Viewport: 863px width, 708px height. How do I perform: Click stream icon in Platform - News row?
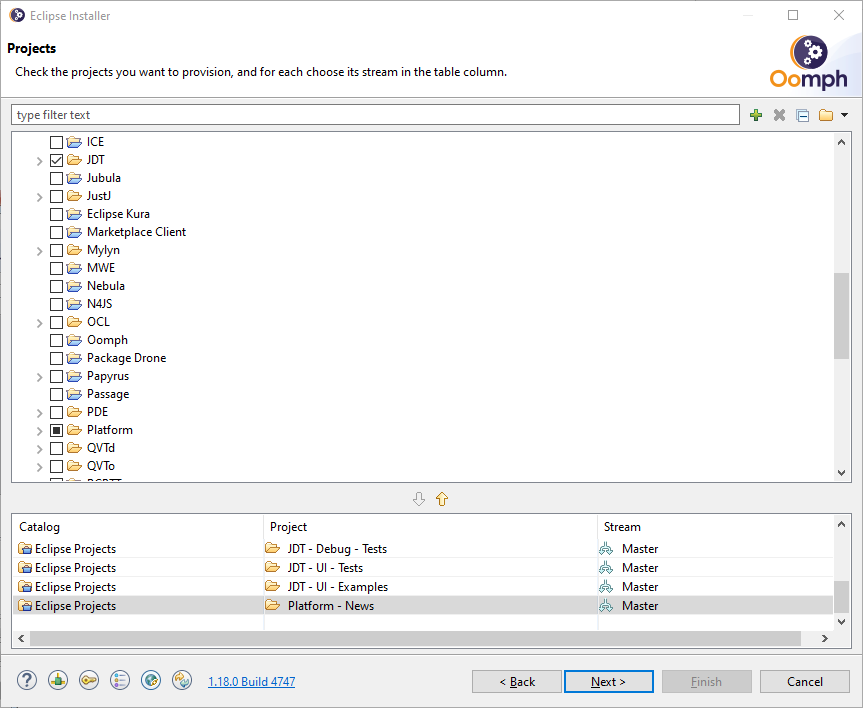[x=606, y=606]
